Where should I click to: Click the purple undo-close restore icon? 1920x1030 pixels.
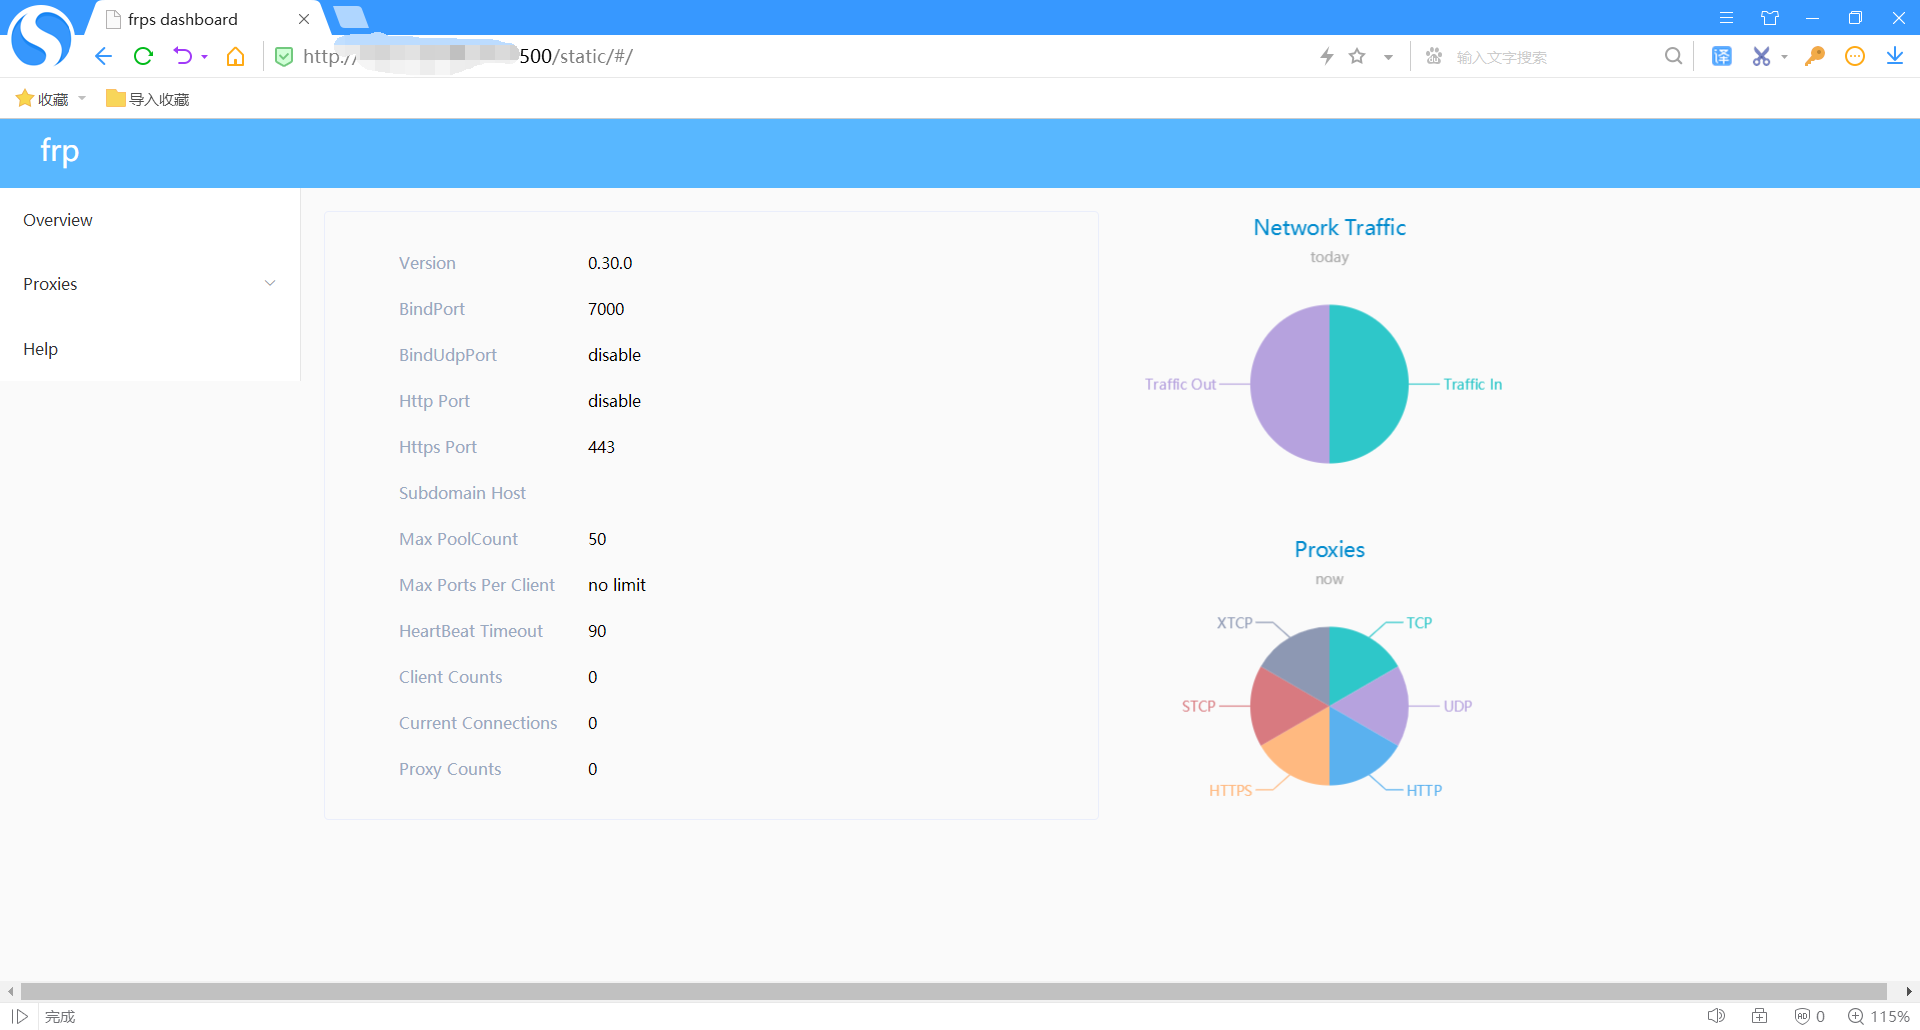[x=182, y=56]
